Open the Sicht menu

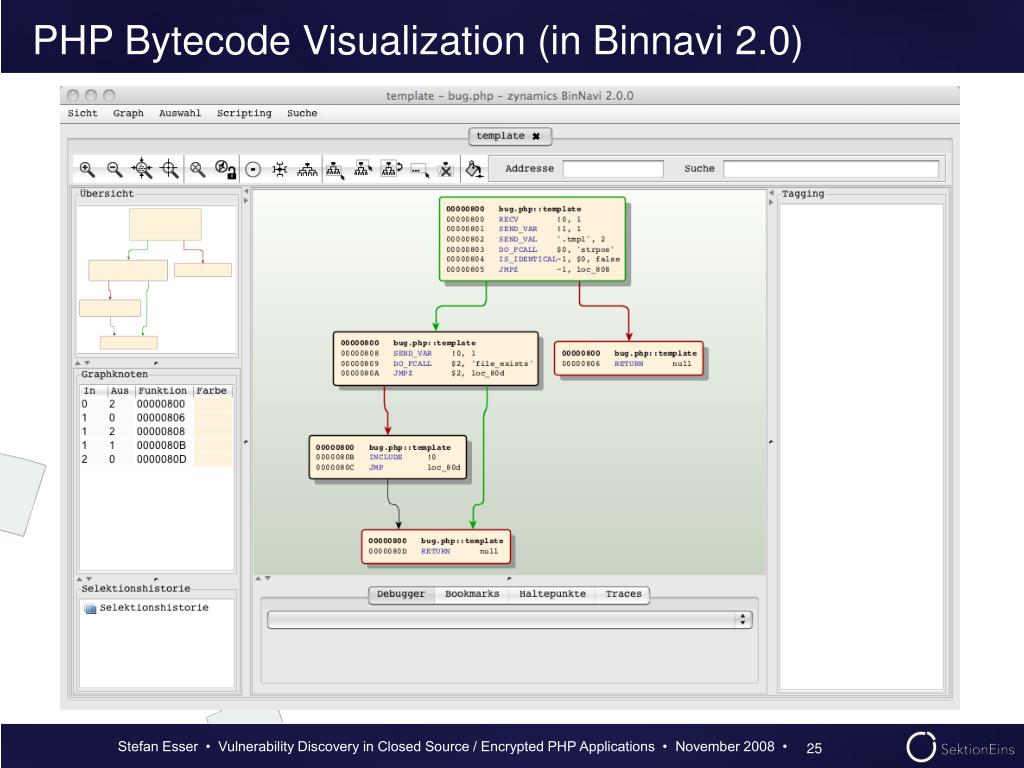pyautogui.click(x=82, y=113)
